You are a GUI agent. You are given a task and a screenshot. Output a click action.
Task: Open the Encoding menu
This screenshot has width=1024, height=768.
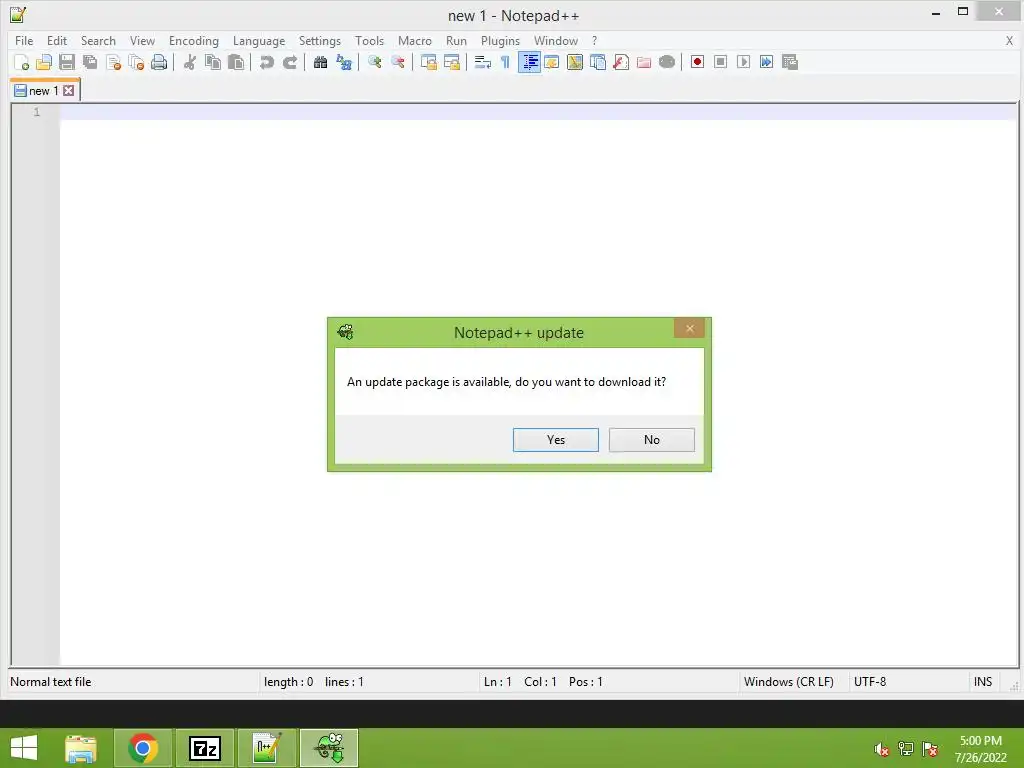coord(193,40)
